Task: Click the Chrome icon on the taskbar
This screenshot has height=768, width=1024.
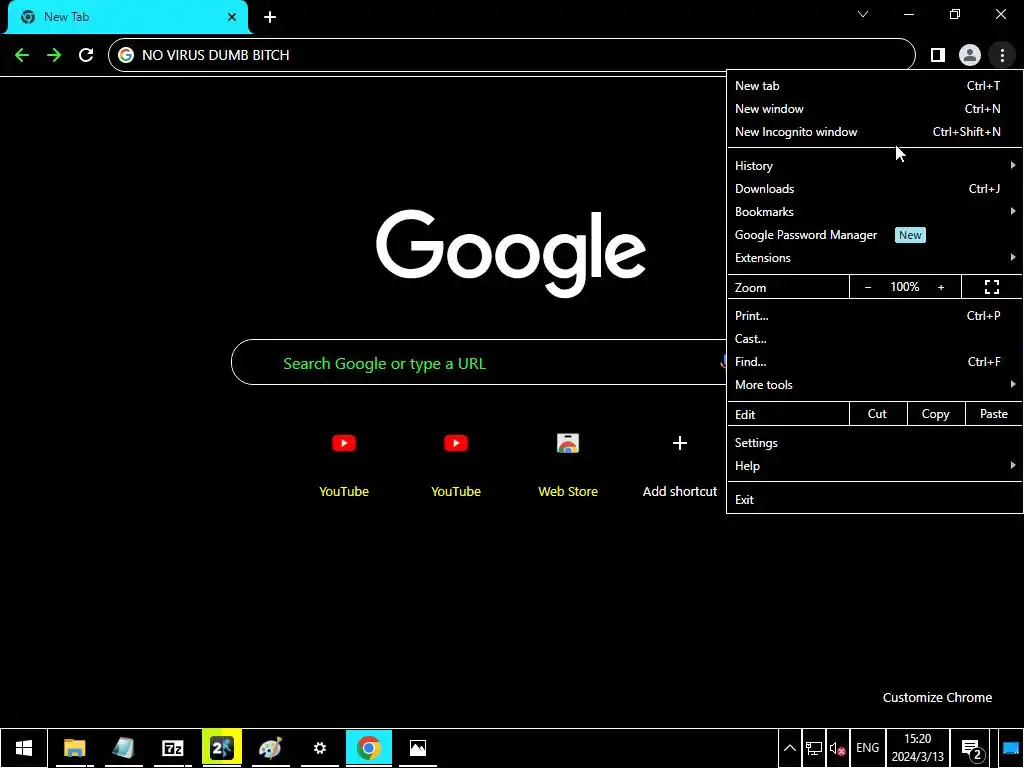Action: pyautogui.click(x=368, y=748)
